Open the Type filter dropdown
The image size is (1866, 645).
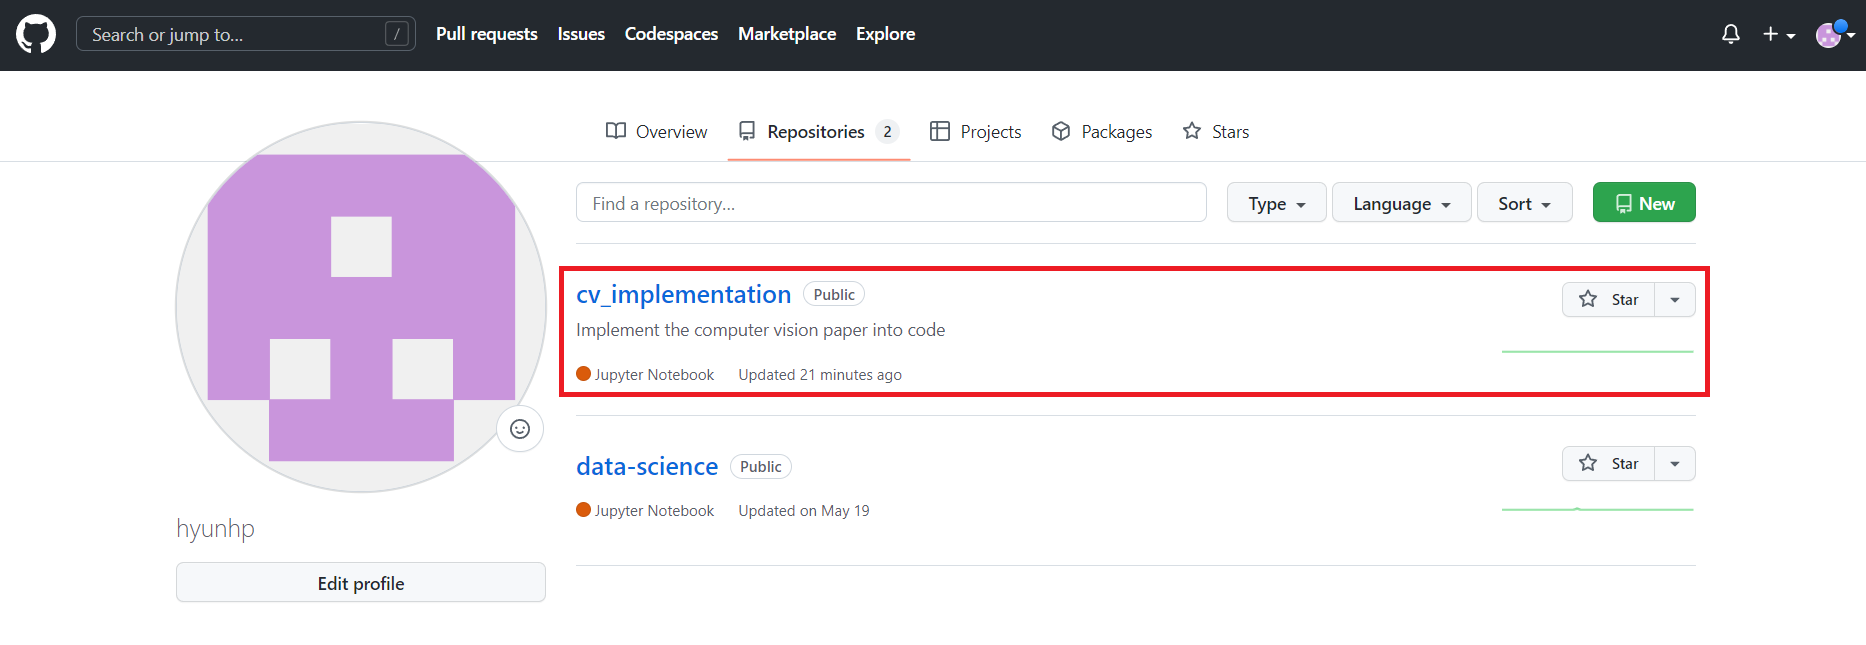click(1276, 203)
